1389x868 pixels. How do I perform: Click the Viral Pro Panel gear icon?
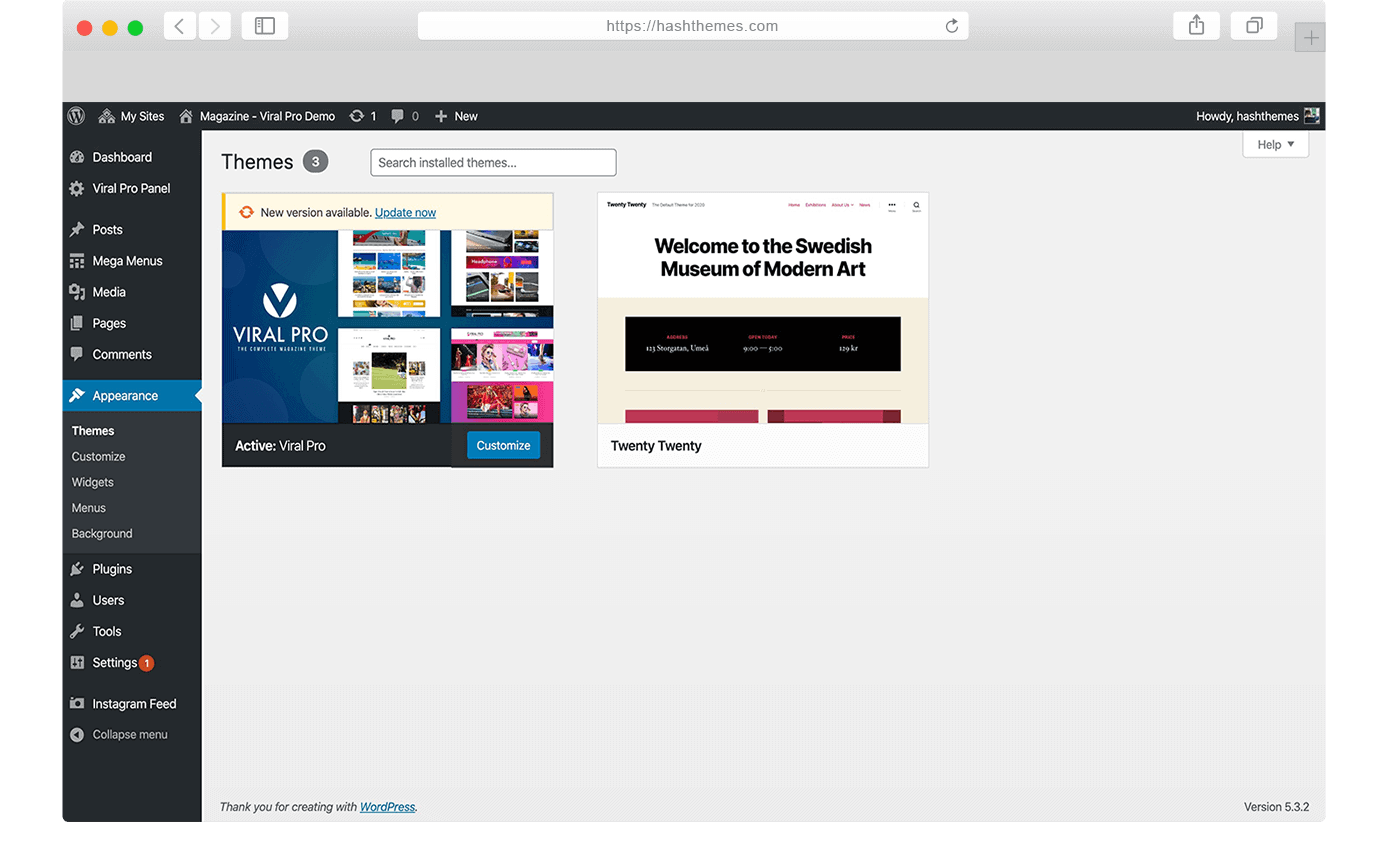tap(77, 188)
